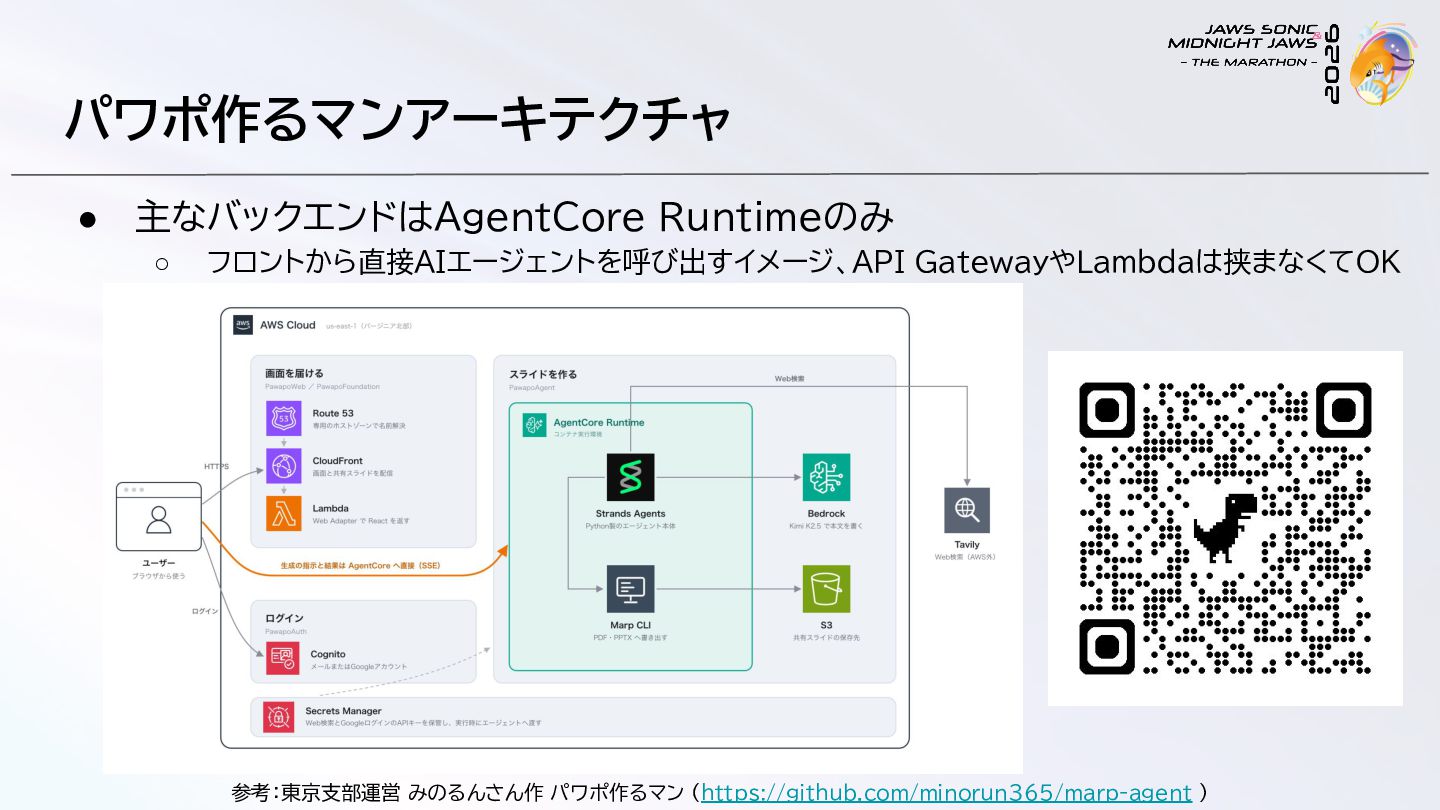Click the Secrets Manager icon
Screen dimensions: 1440x810
coord(279,716)
